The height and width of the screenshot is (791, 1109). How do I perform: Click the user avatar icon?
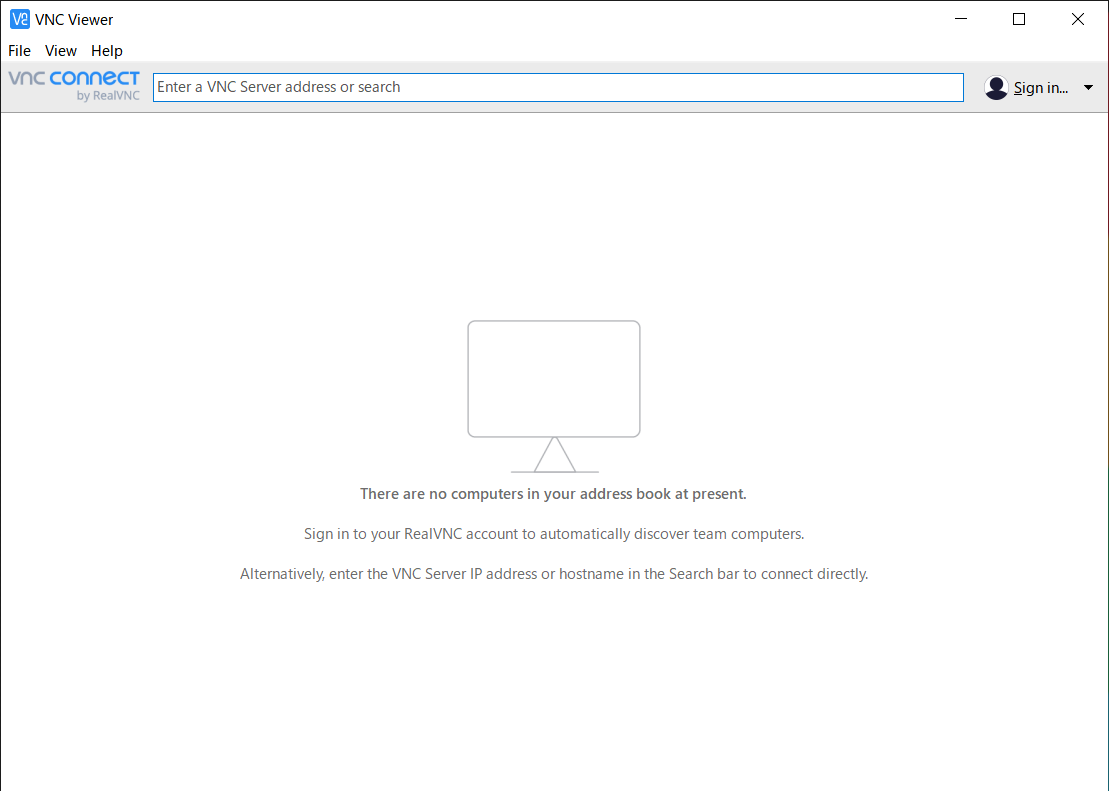coord(996,88)
